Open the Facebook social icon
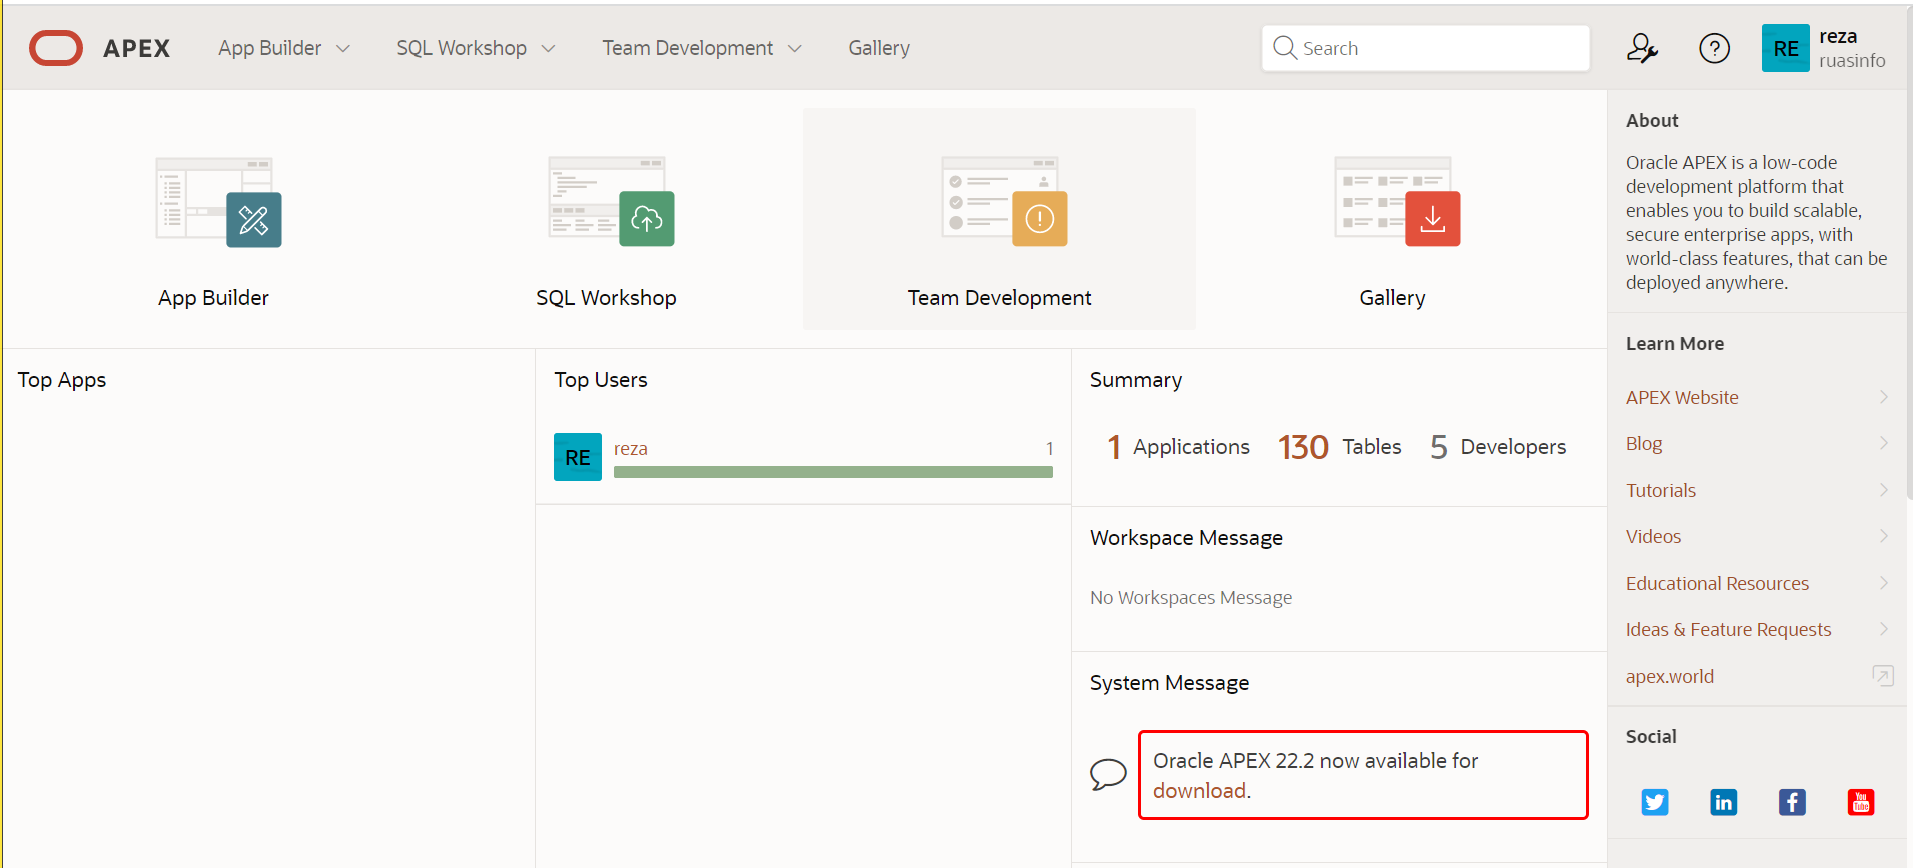1913x868 pixels. coord(1792,802)
